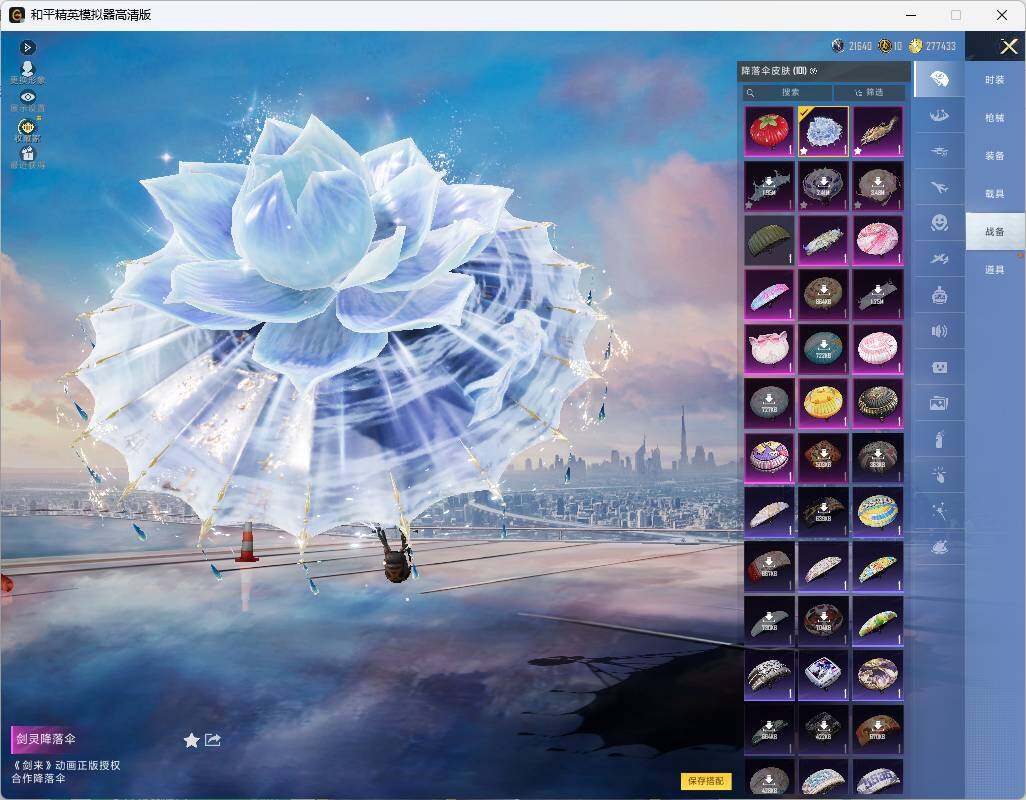Share the skin with share icon
Viewport: 1026px width, 800px height.
(x=213, y=740)
